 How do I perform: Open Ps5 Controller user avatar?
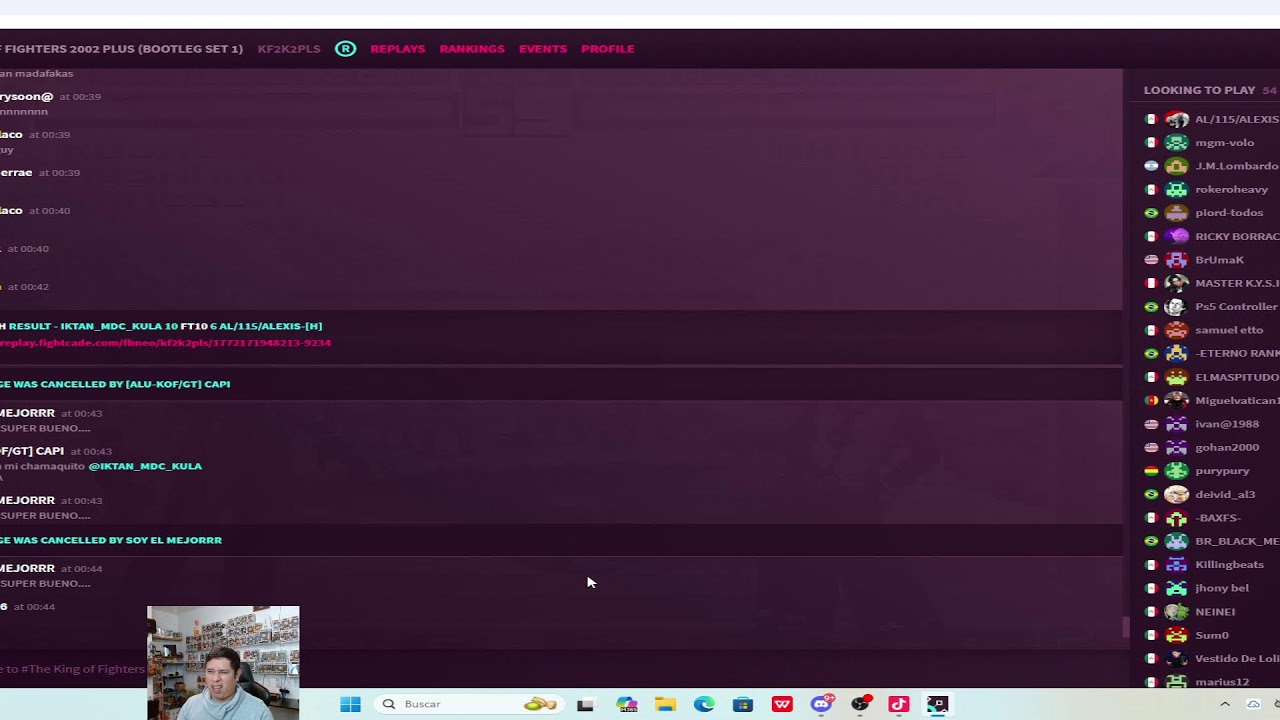[1177, 307]
